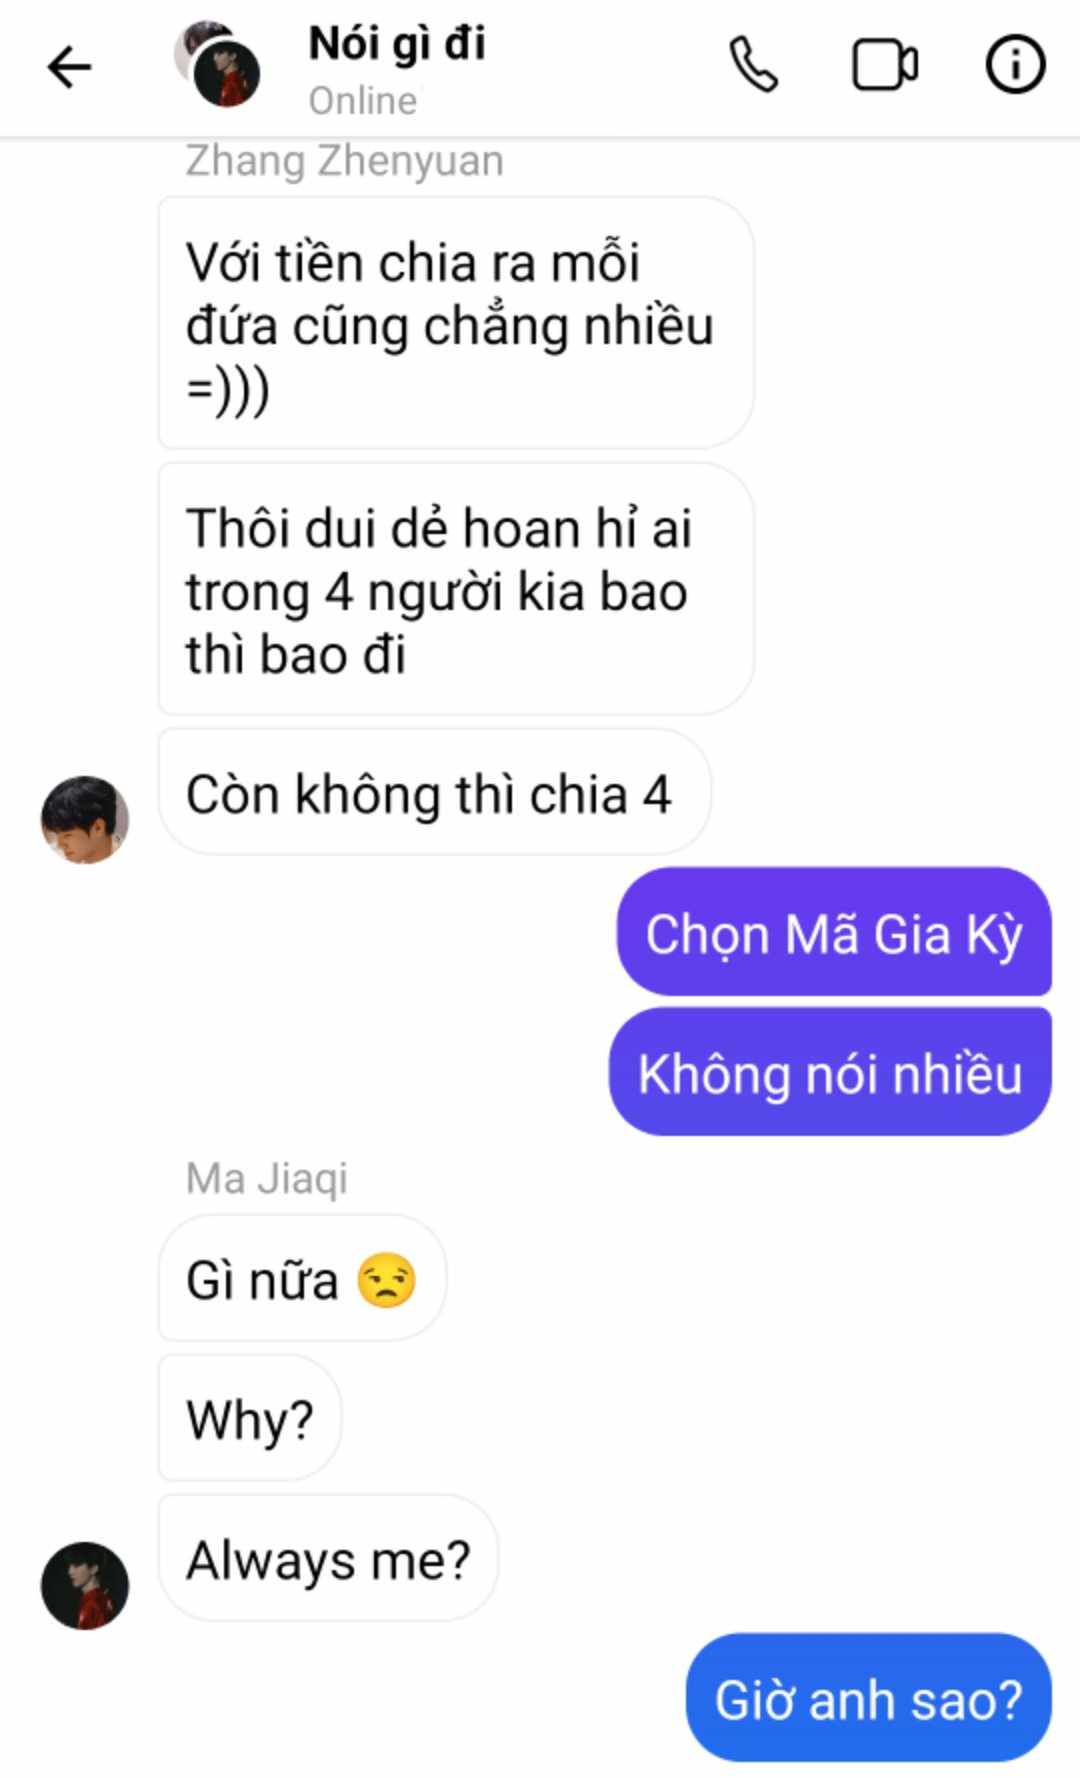This screenshot has width=1080, height=1778.
Task: Tap the 'Why?' message bubble
Action: click(x=250, y=1418)
